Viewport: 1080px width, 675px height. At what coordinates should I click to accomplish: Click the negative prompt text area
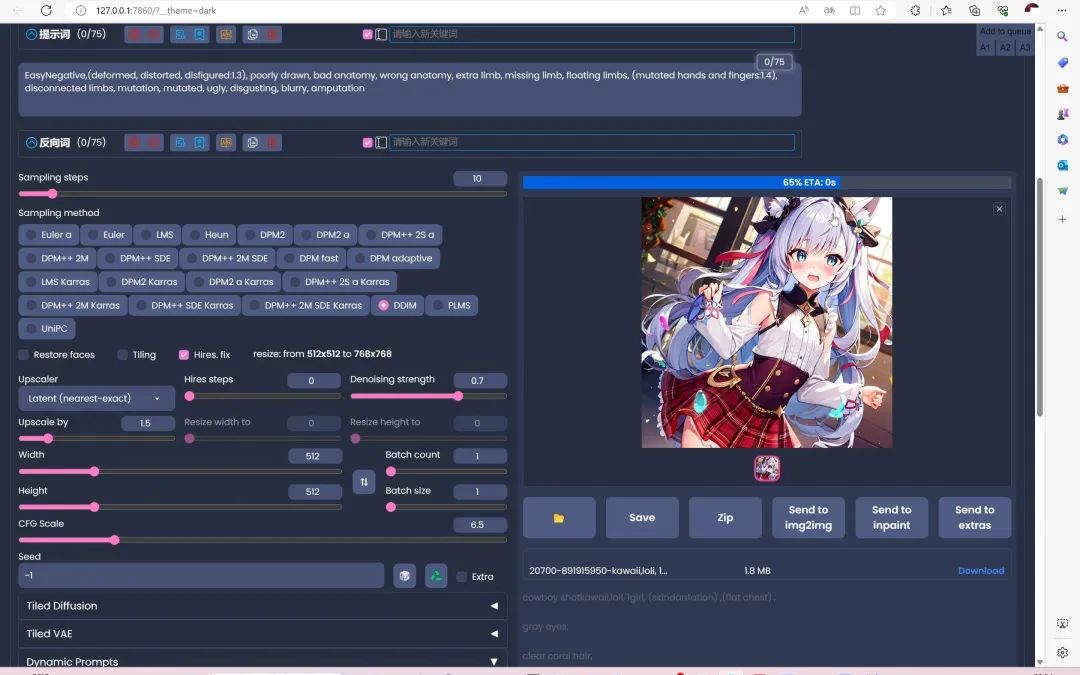410,90
